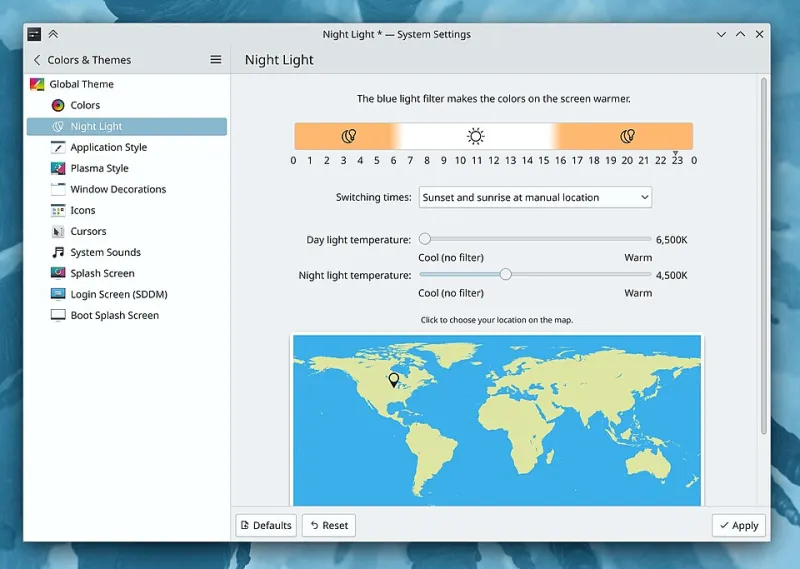The image size is (800, 569).
Task: Go back with the Colors & Themes arrow
Action: [37, 60]
